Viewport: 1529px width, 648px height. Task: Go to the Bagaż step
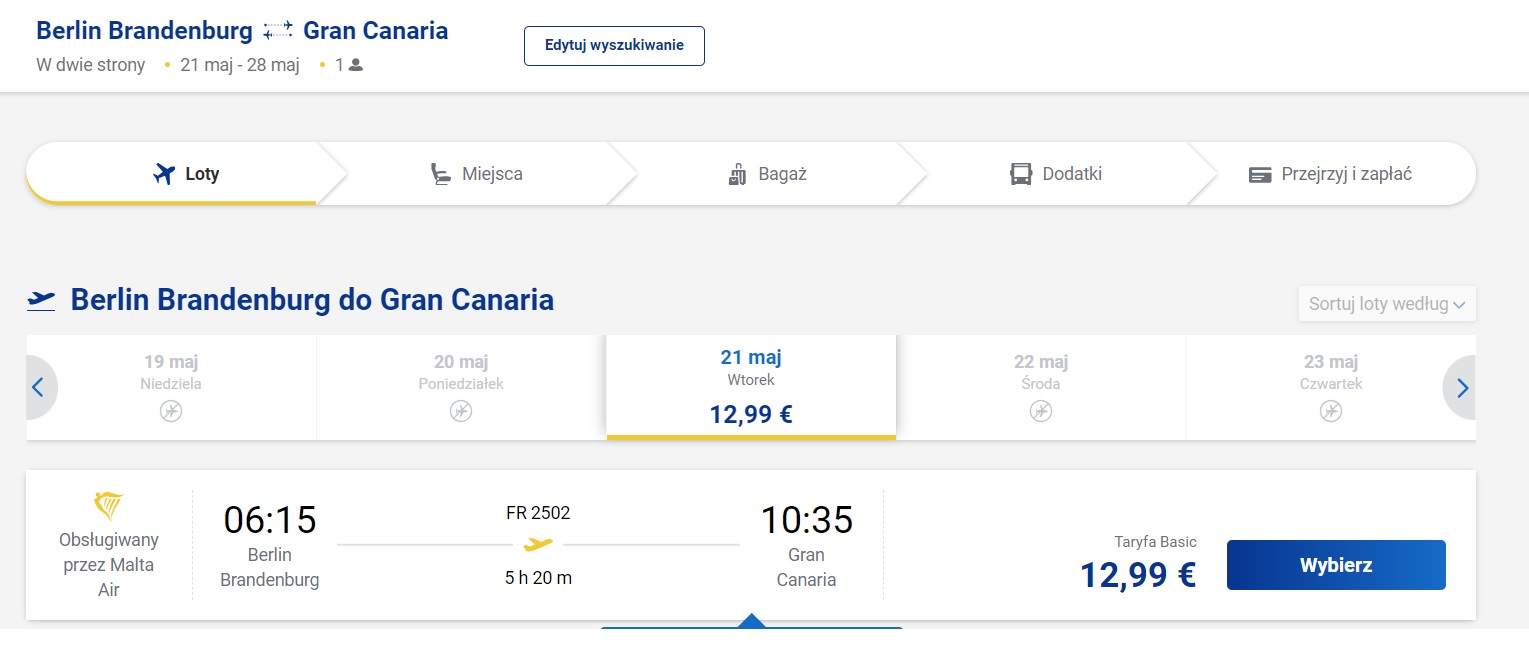767,174
